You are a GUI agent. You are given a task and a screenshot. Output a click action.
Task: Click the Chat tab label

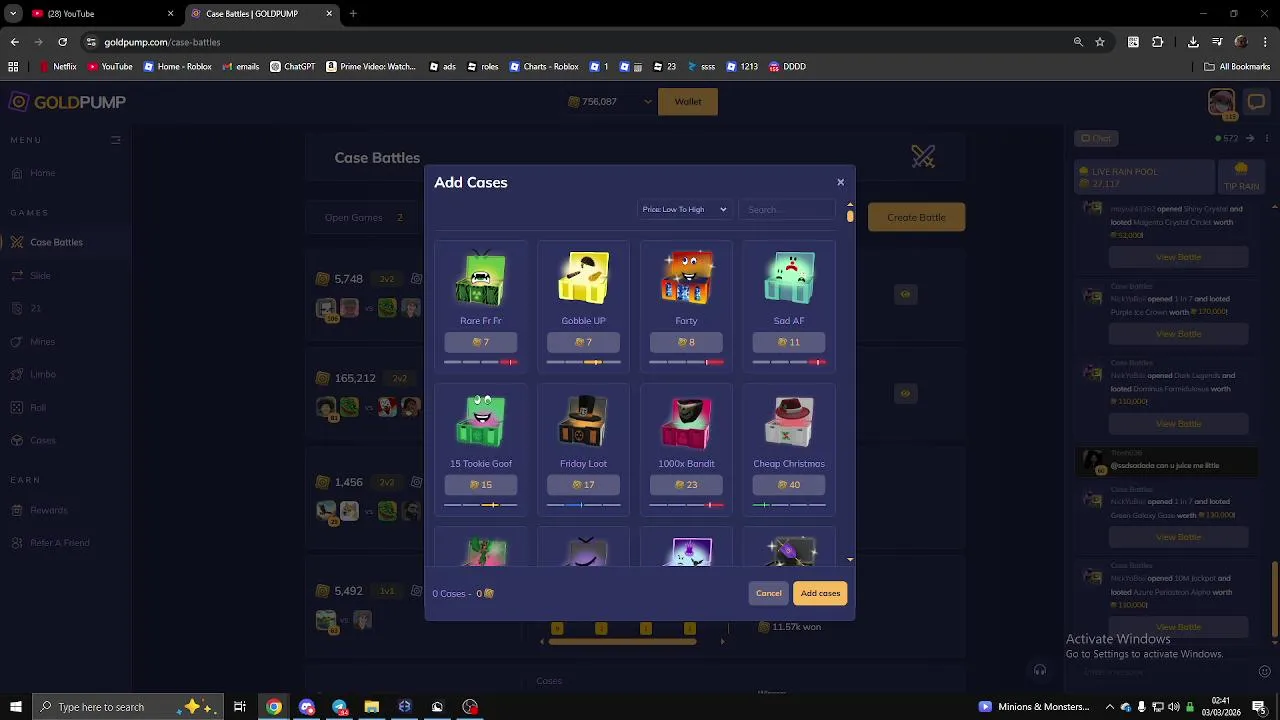coord(1096,138)
